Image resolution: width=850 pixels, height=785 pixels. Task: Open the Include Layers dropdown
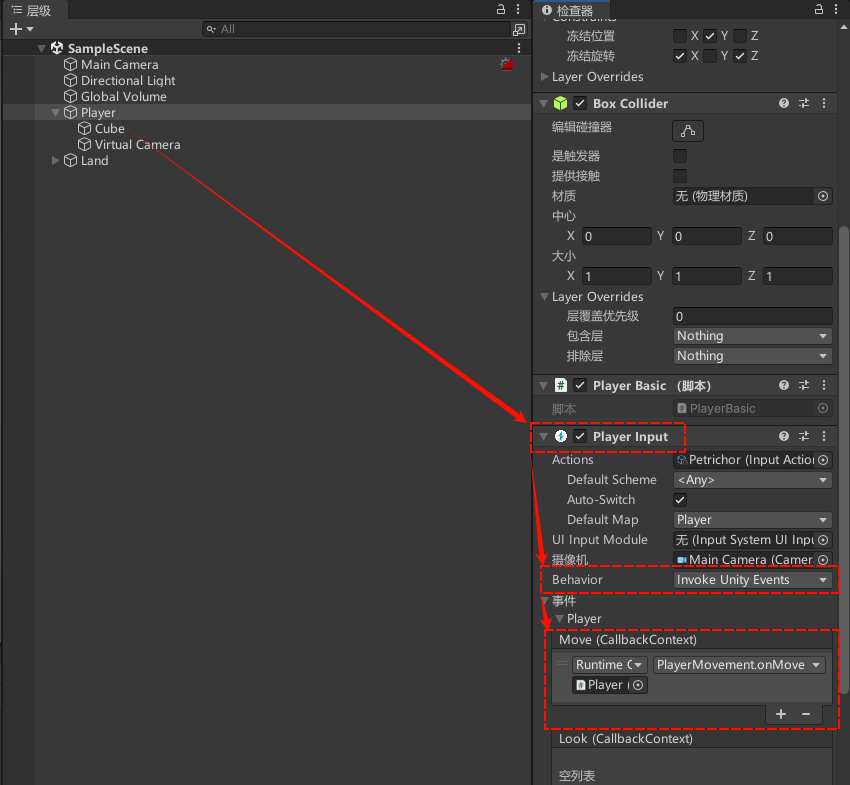click(x=752, y=336)
